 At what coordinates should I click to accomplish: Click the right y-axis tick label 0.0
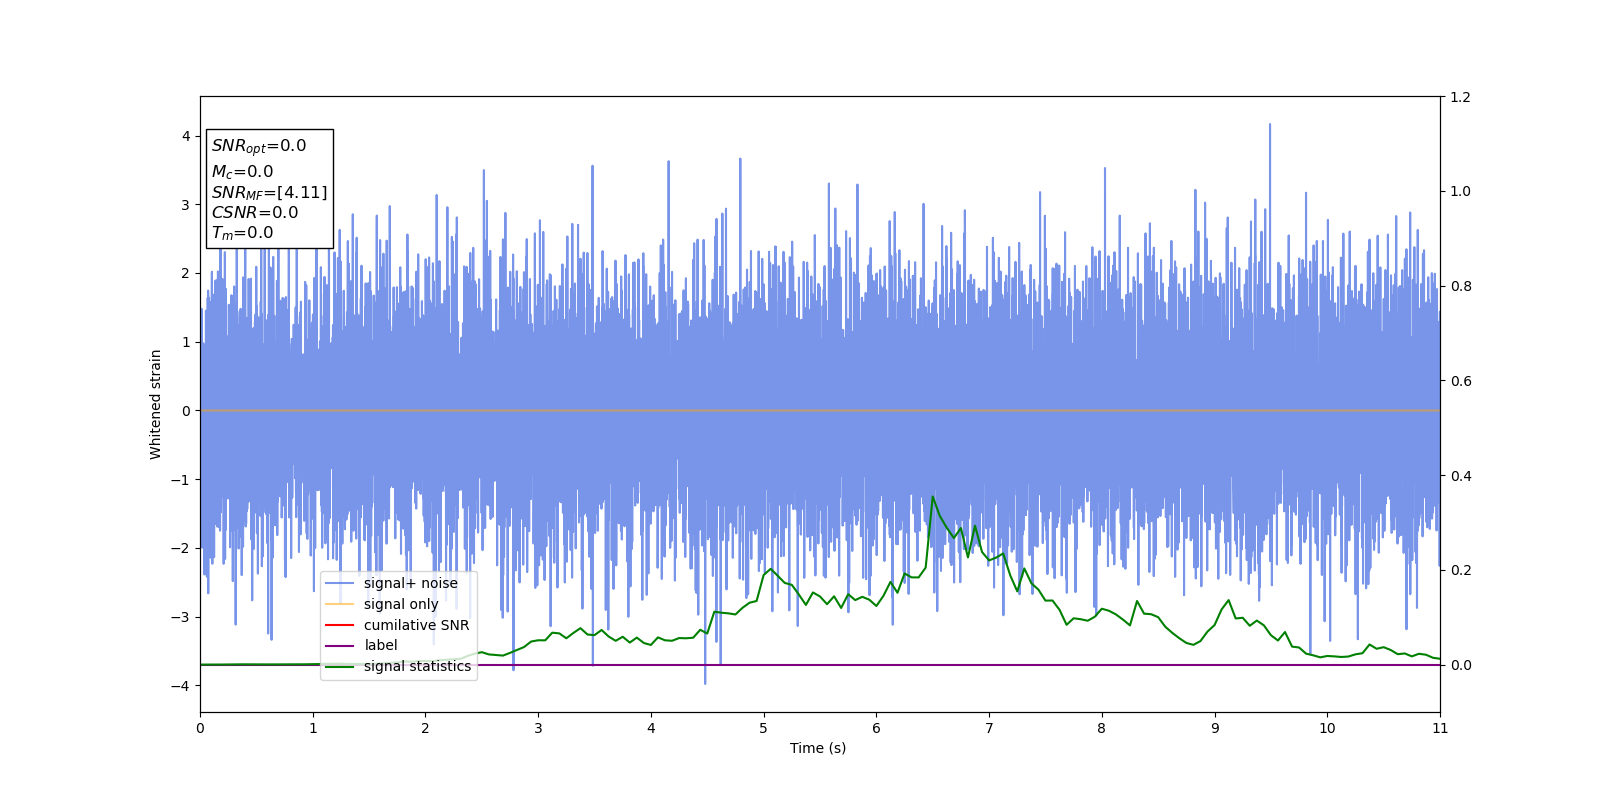tap(1460, 665)
